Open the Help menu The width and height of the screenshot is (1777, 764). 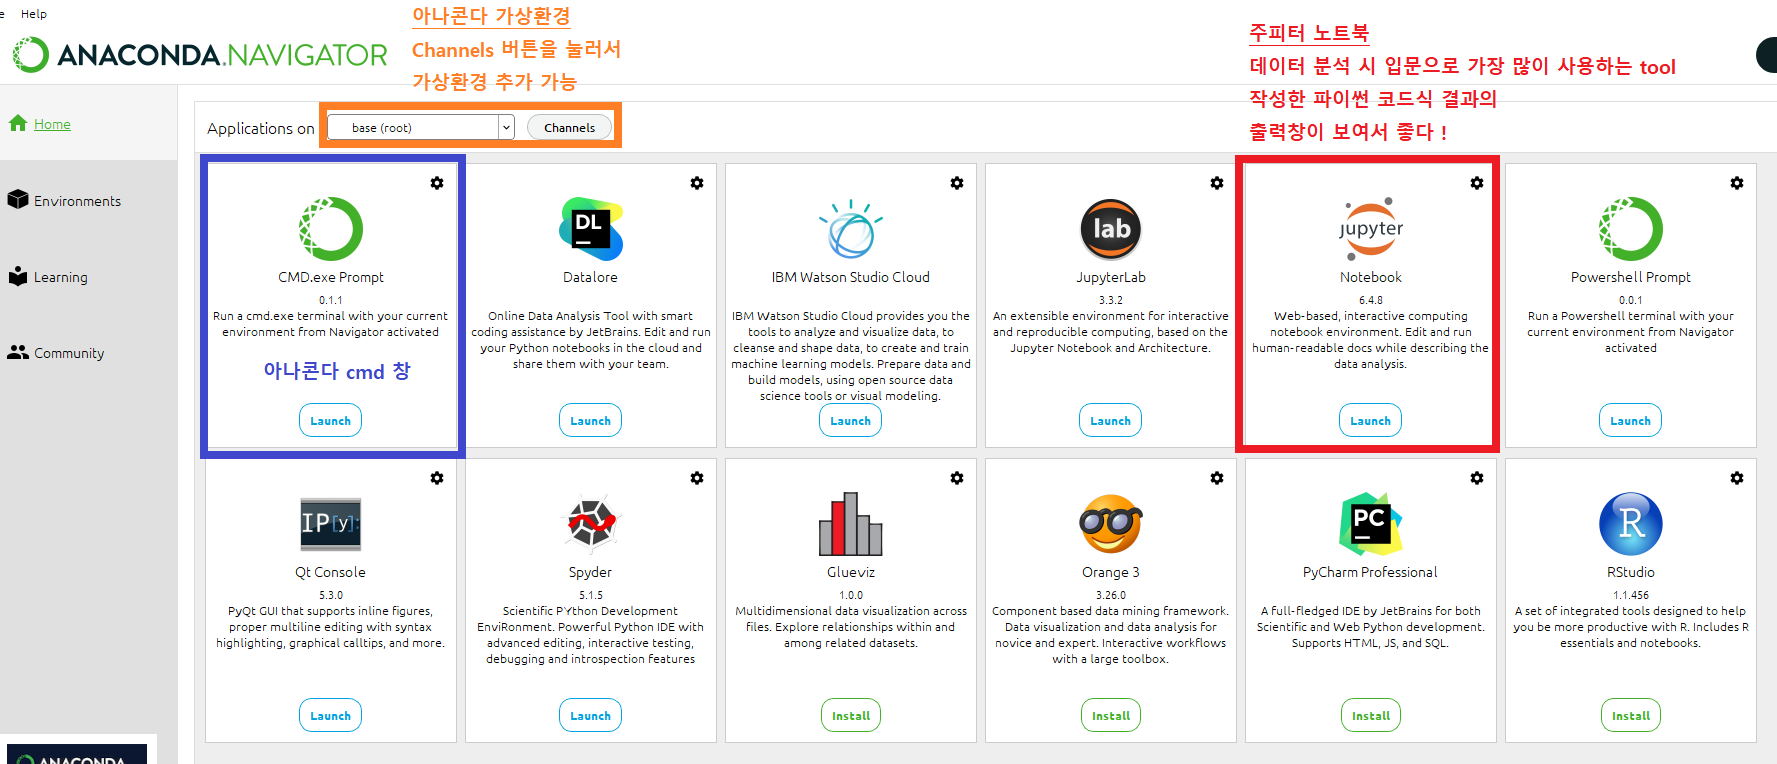34,14
